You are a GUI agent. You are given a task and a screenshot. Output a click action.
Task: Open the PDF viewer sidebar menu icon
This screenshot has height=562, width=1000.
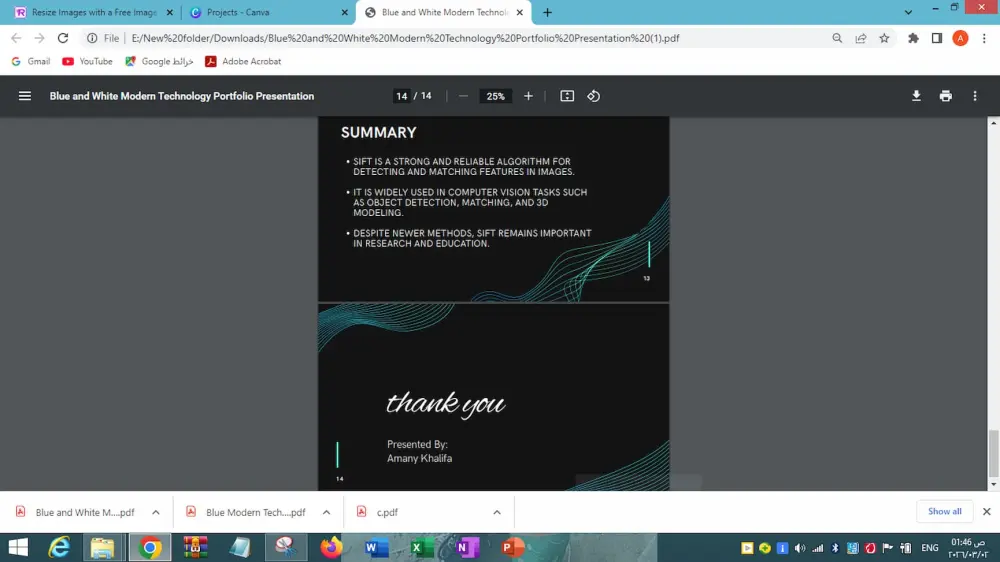tap(25, 96)
